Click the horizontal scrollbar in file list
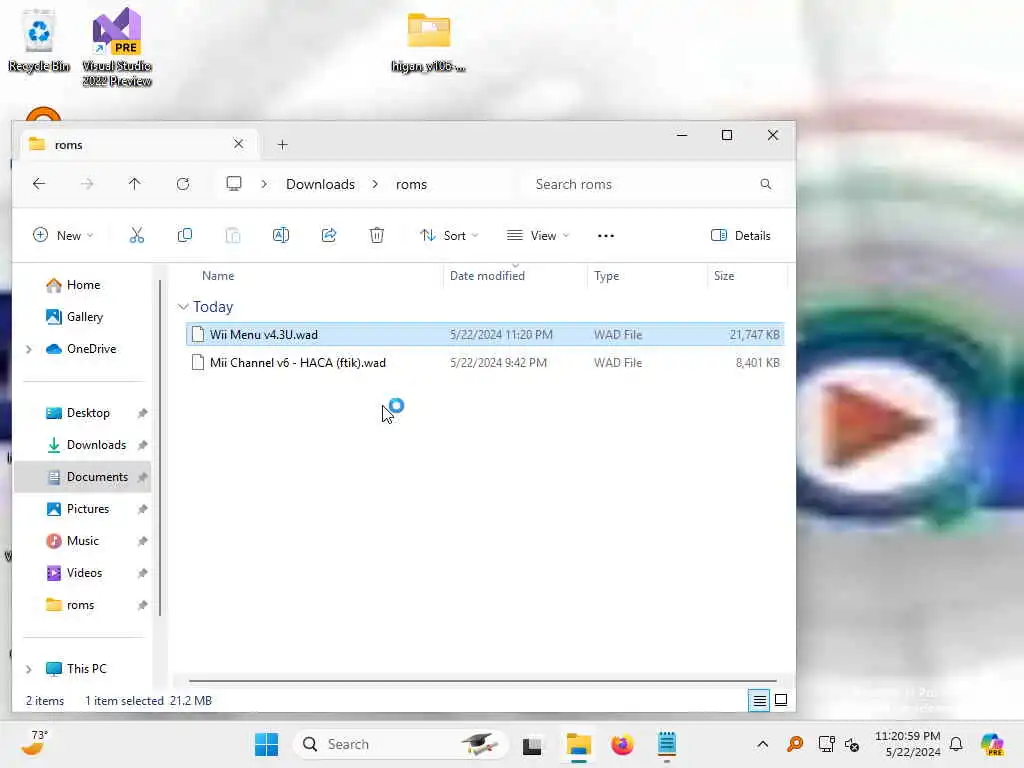 click(482, 681)
